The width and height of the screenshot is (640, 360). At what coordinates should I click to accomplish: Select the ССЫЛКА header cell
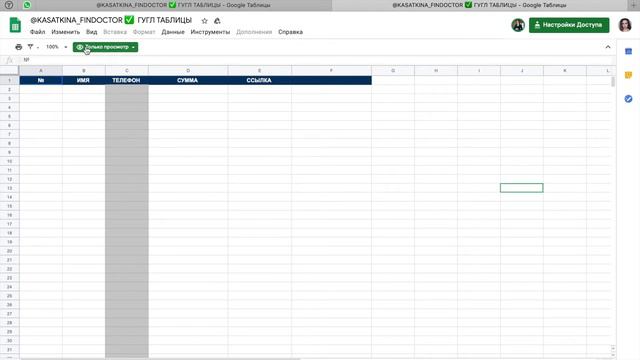259,80
